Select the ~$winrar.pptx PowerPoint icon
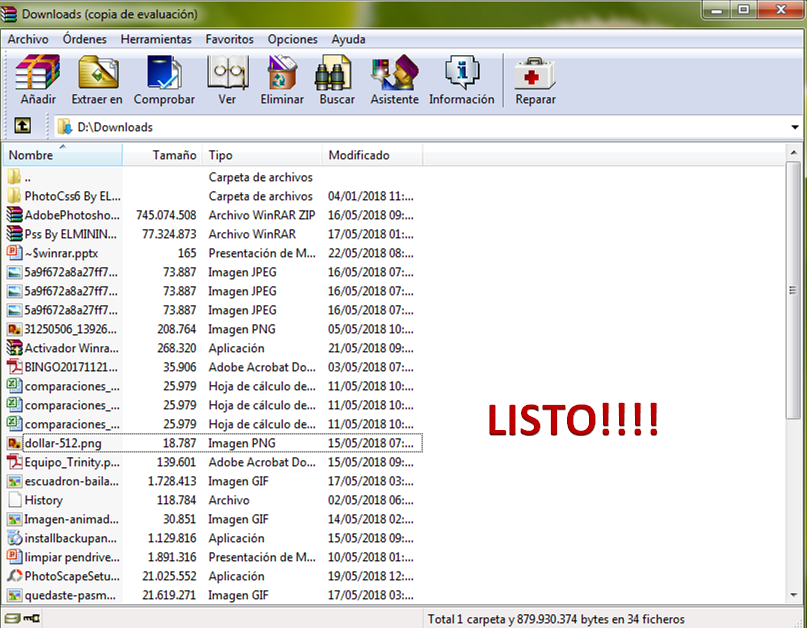Image resolution: width=807 pixels, height=628 pixels. click(14, 253)
